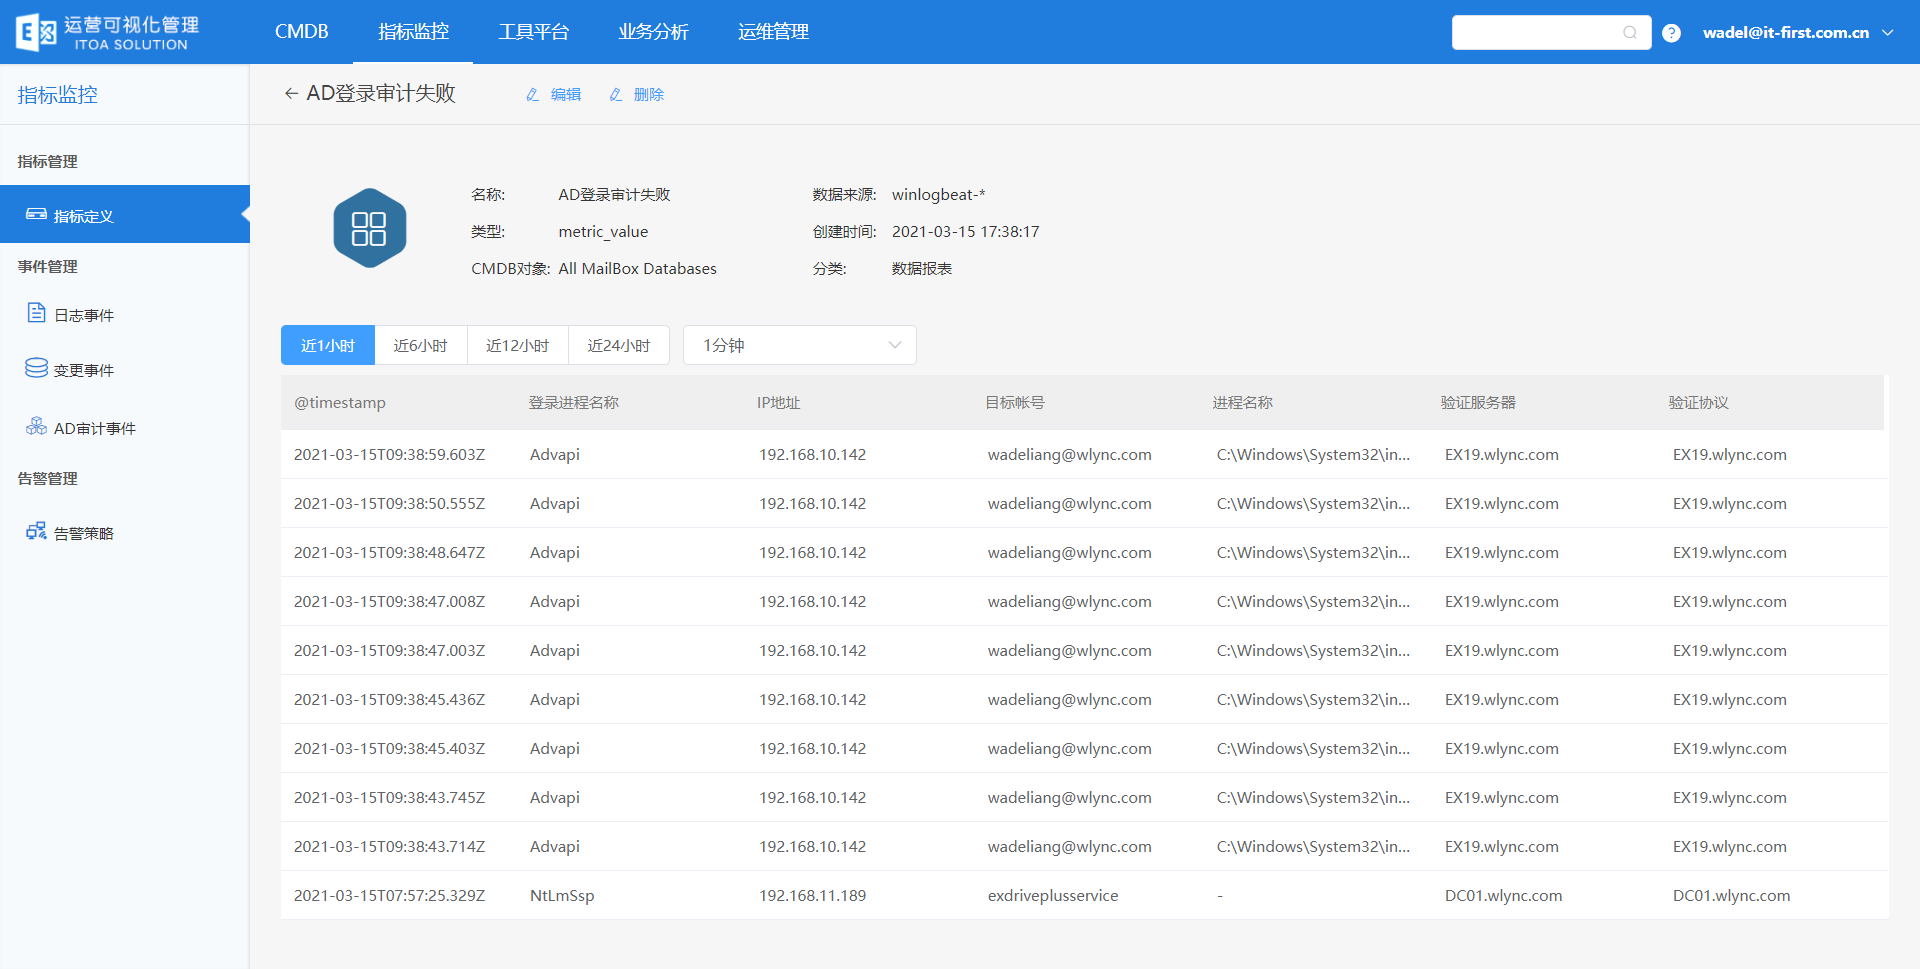The width and height of the screenshot is (1920, 969).
Task: Click the 日志事件 document icon
Action: tap(36, 313)
